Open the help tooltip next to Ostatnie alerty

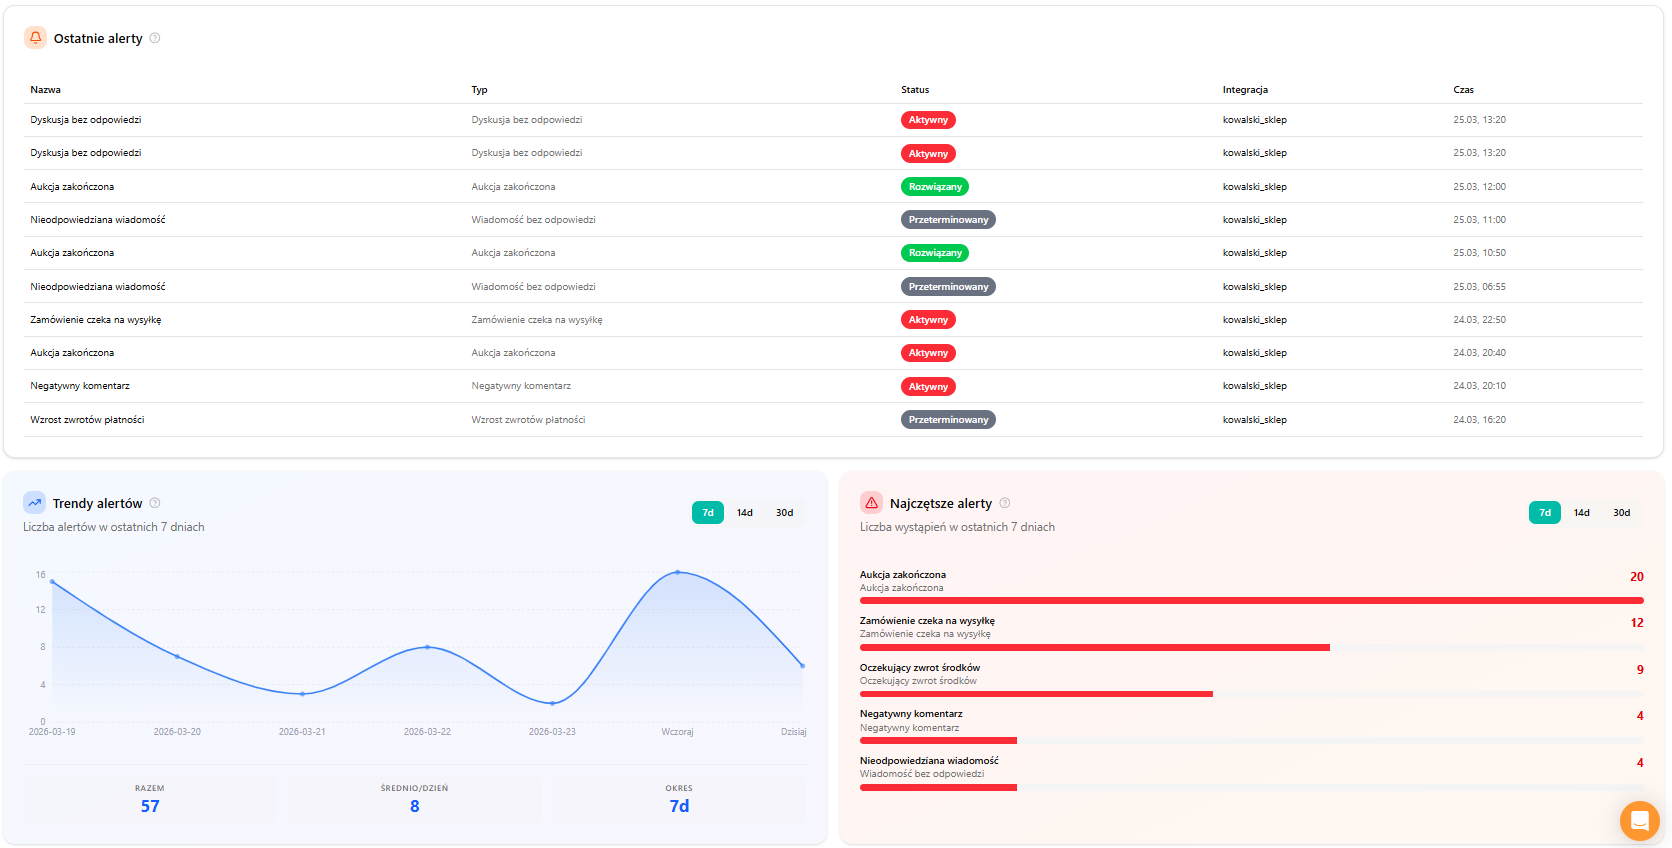coord(155,38)
